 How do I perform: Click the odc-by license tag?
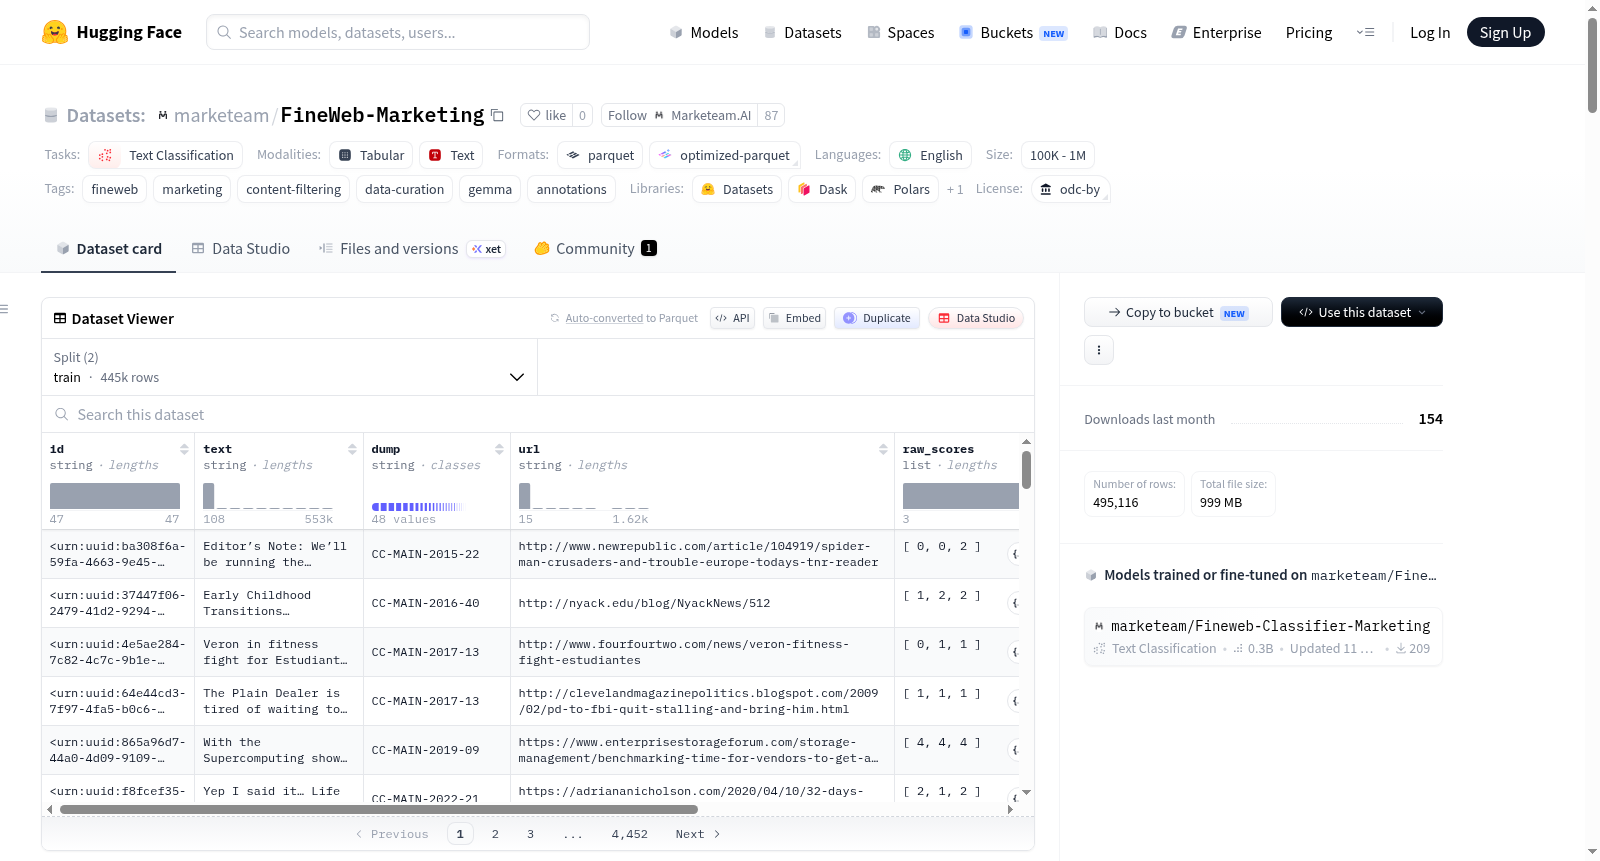(x=1070, y=189)
